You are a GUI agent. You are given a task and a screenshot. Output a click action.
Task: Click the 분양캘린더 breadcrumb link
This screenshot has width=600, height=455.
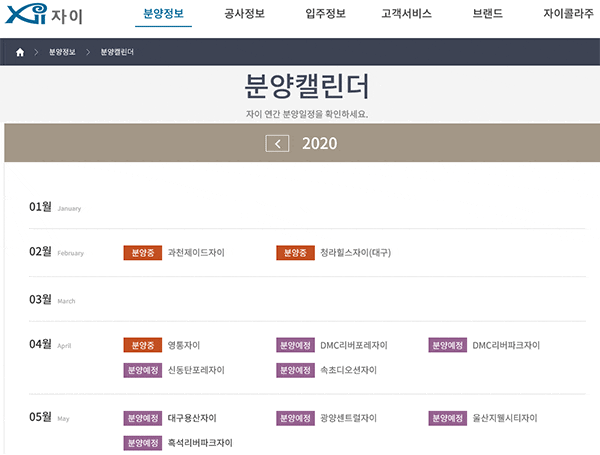pos(117,52)
